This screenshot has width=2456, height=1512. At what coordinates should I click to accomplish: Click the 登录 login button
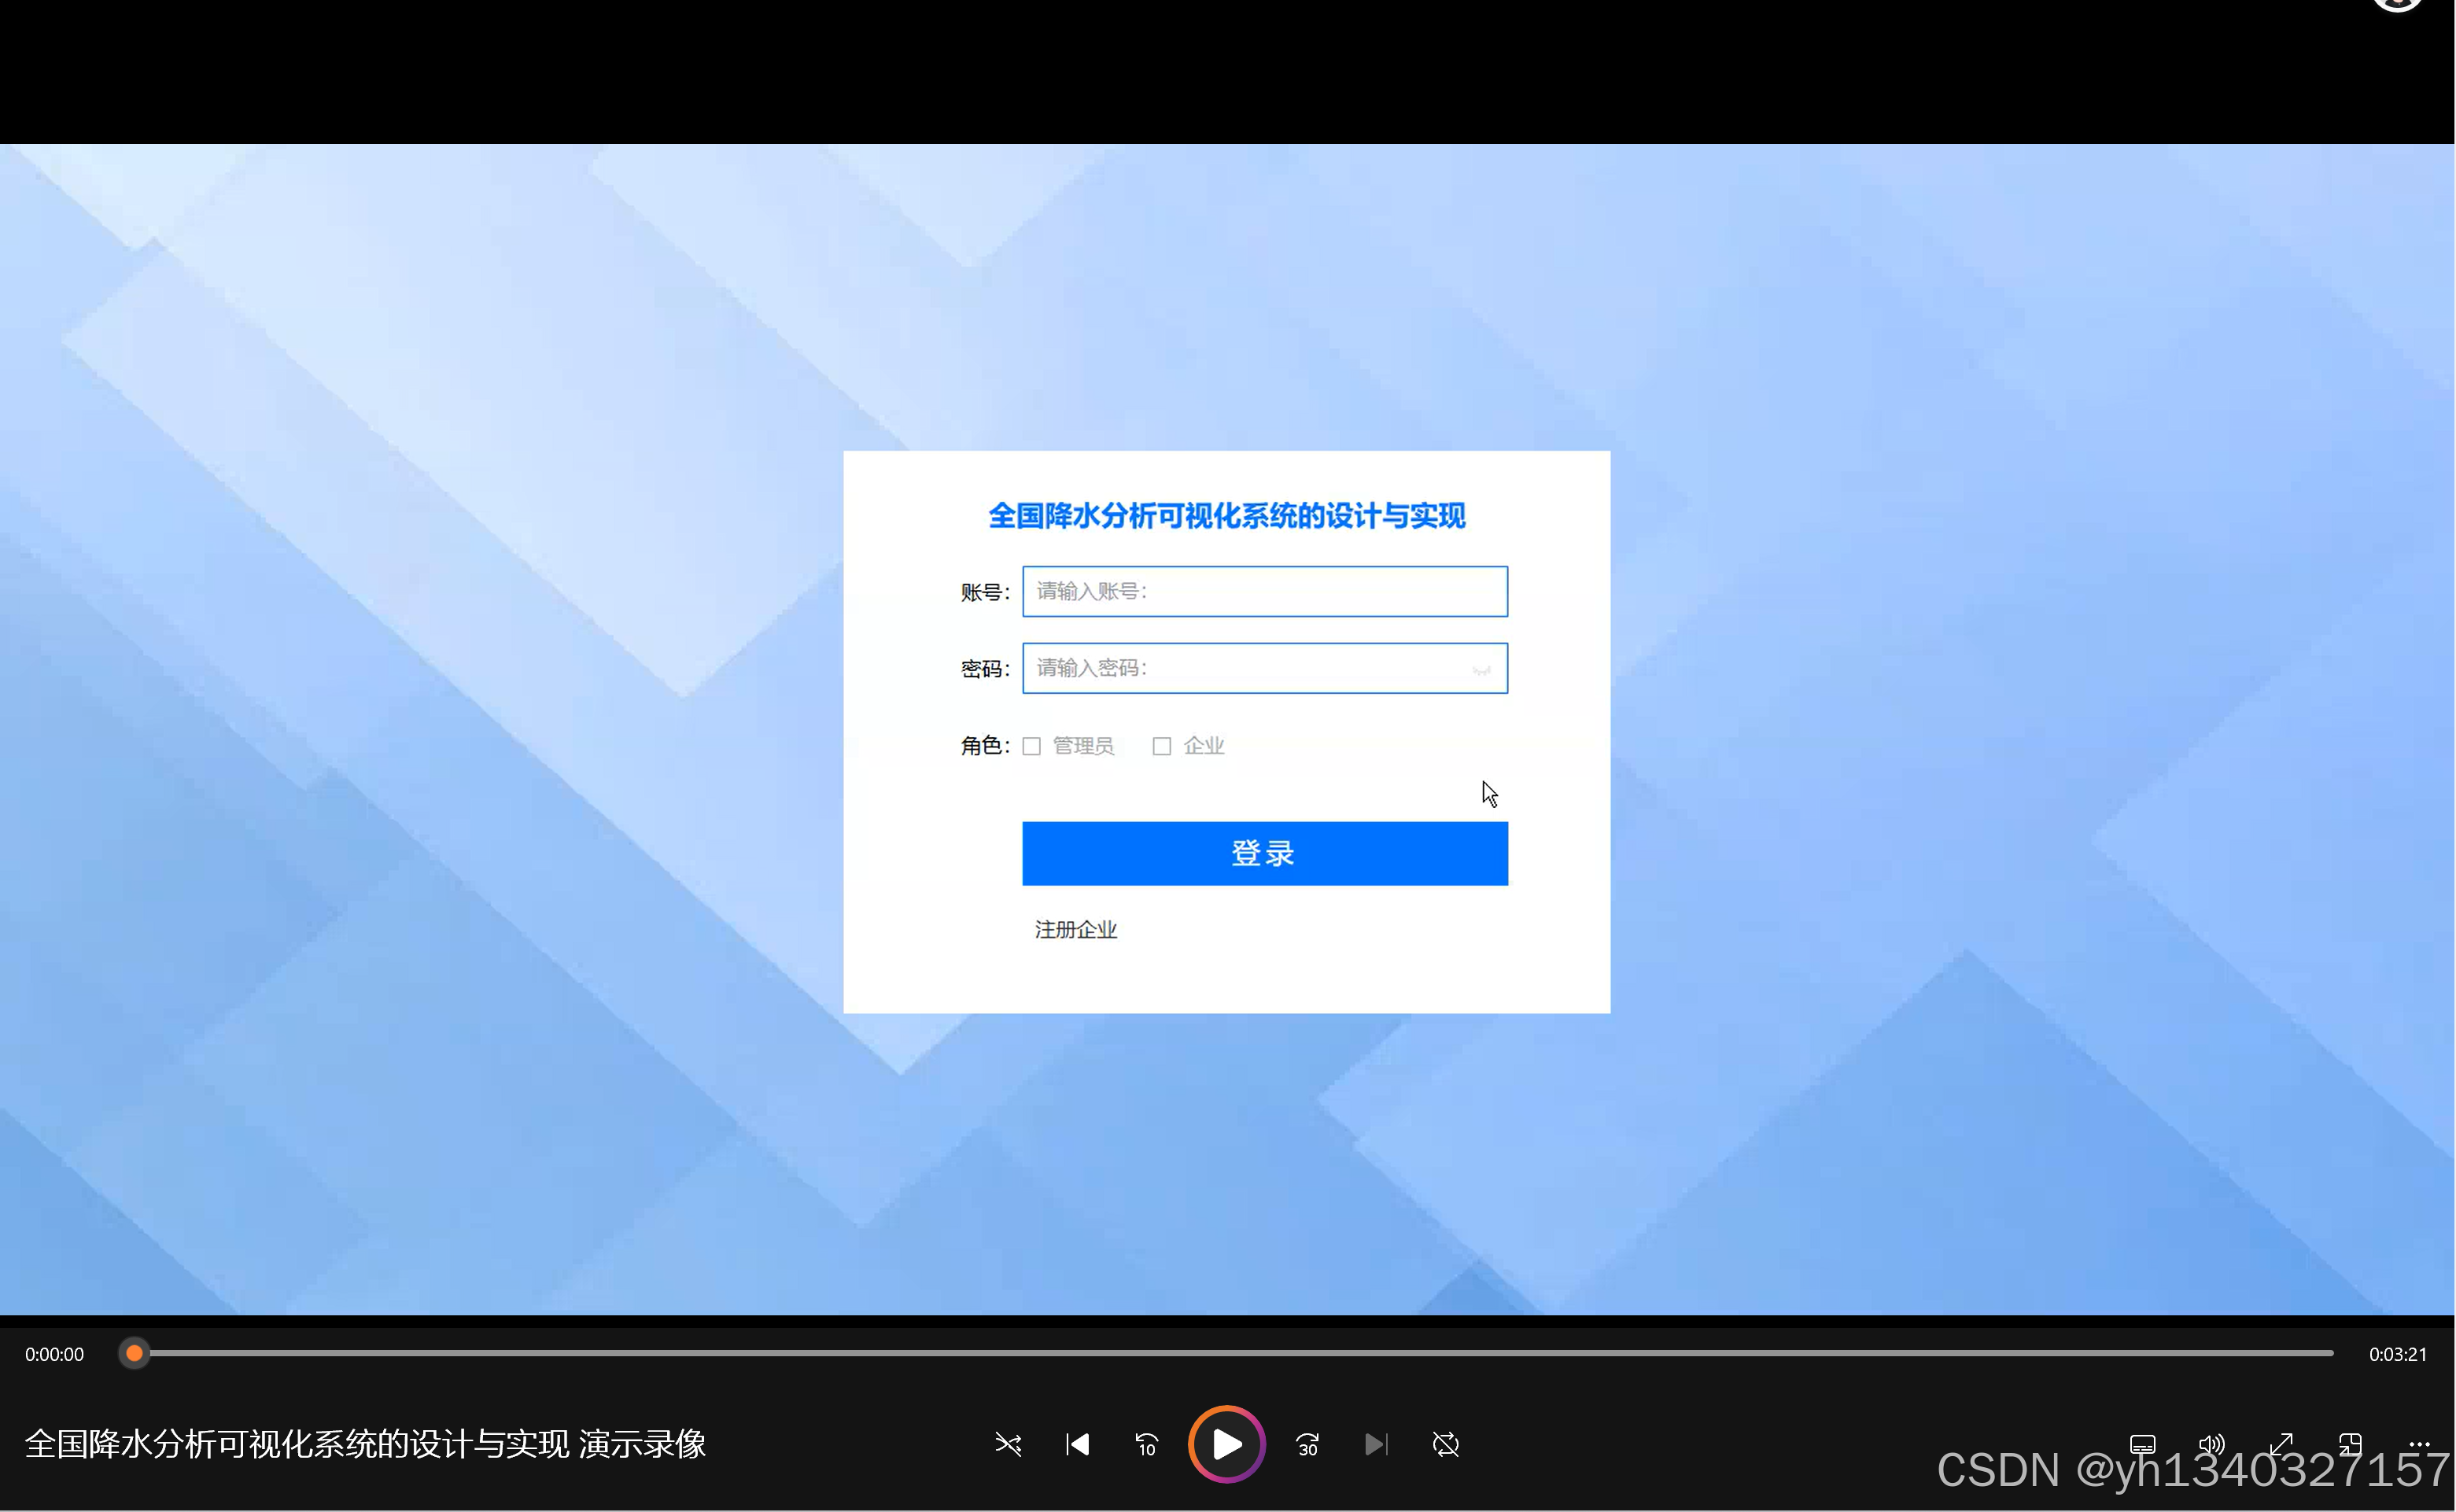[x=1264, y=853]
